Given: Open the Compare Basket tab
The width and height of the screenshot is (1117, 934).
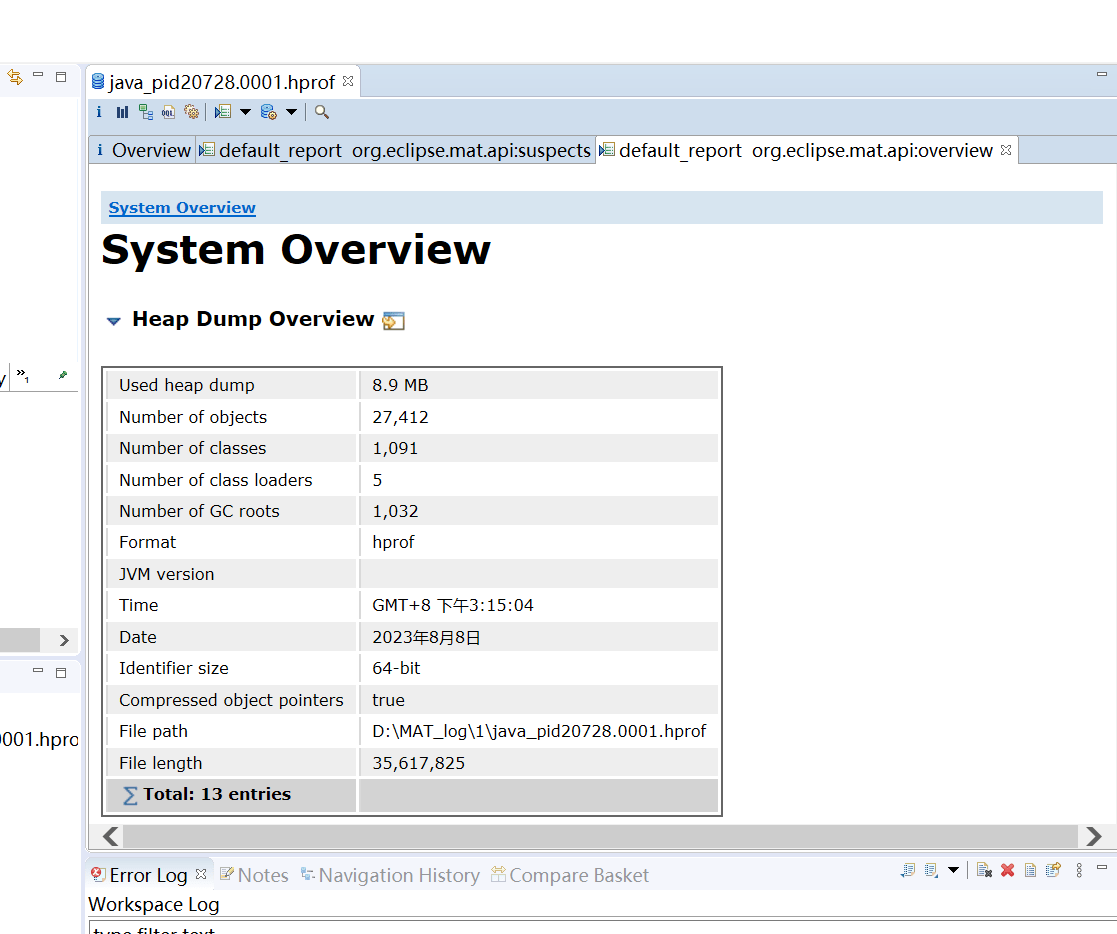Looking at the screenshot, I should [569, 875].
